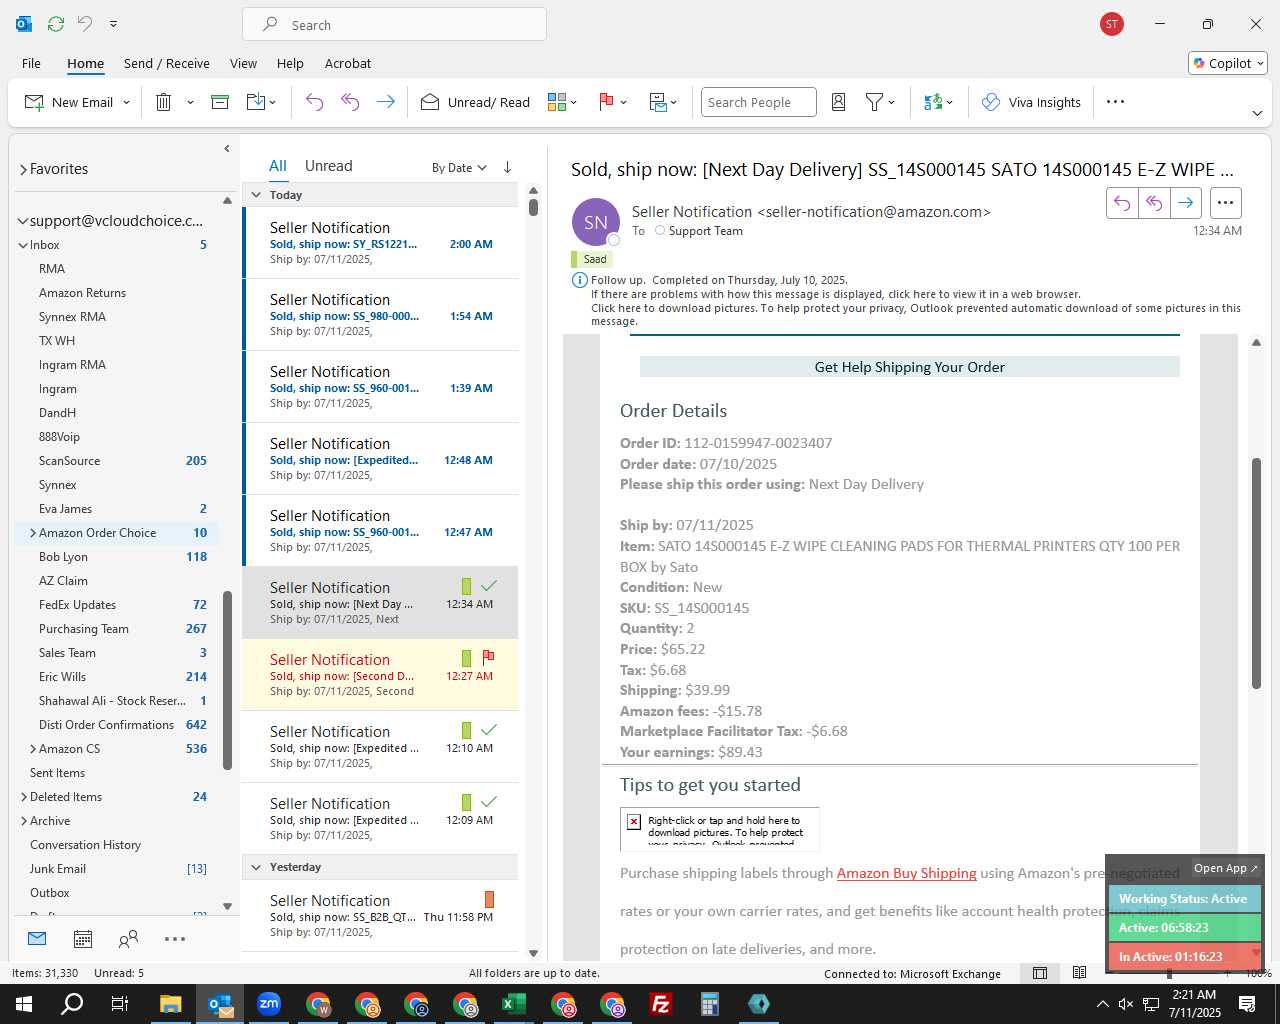The width and height of the screenshot is (1280, 1024).
Task: Click the Undo icon in the title bar
Action: (x=86, y=24)
